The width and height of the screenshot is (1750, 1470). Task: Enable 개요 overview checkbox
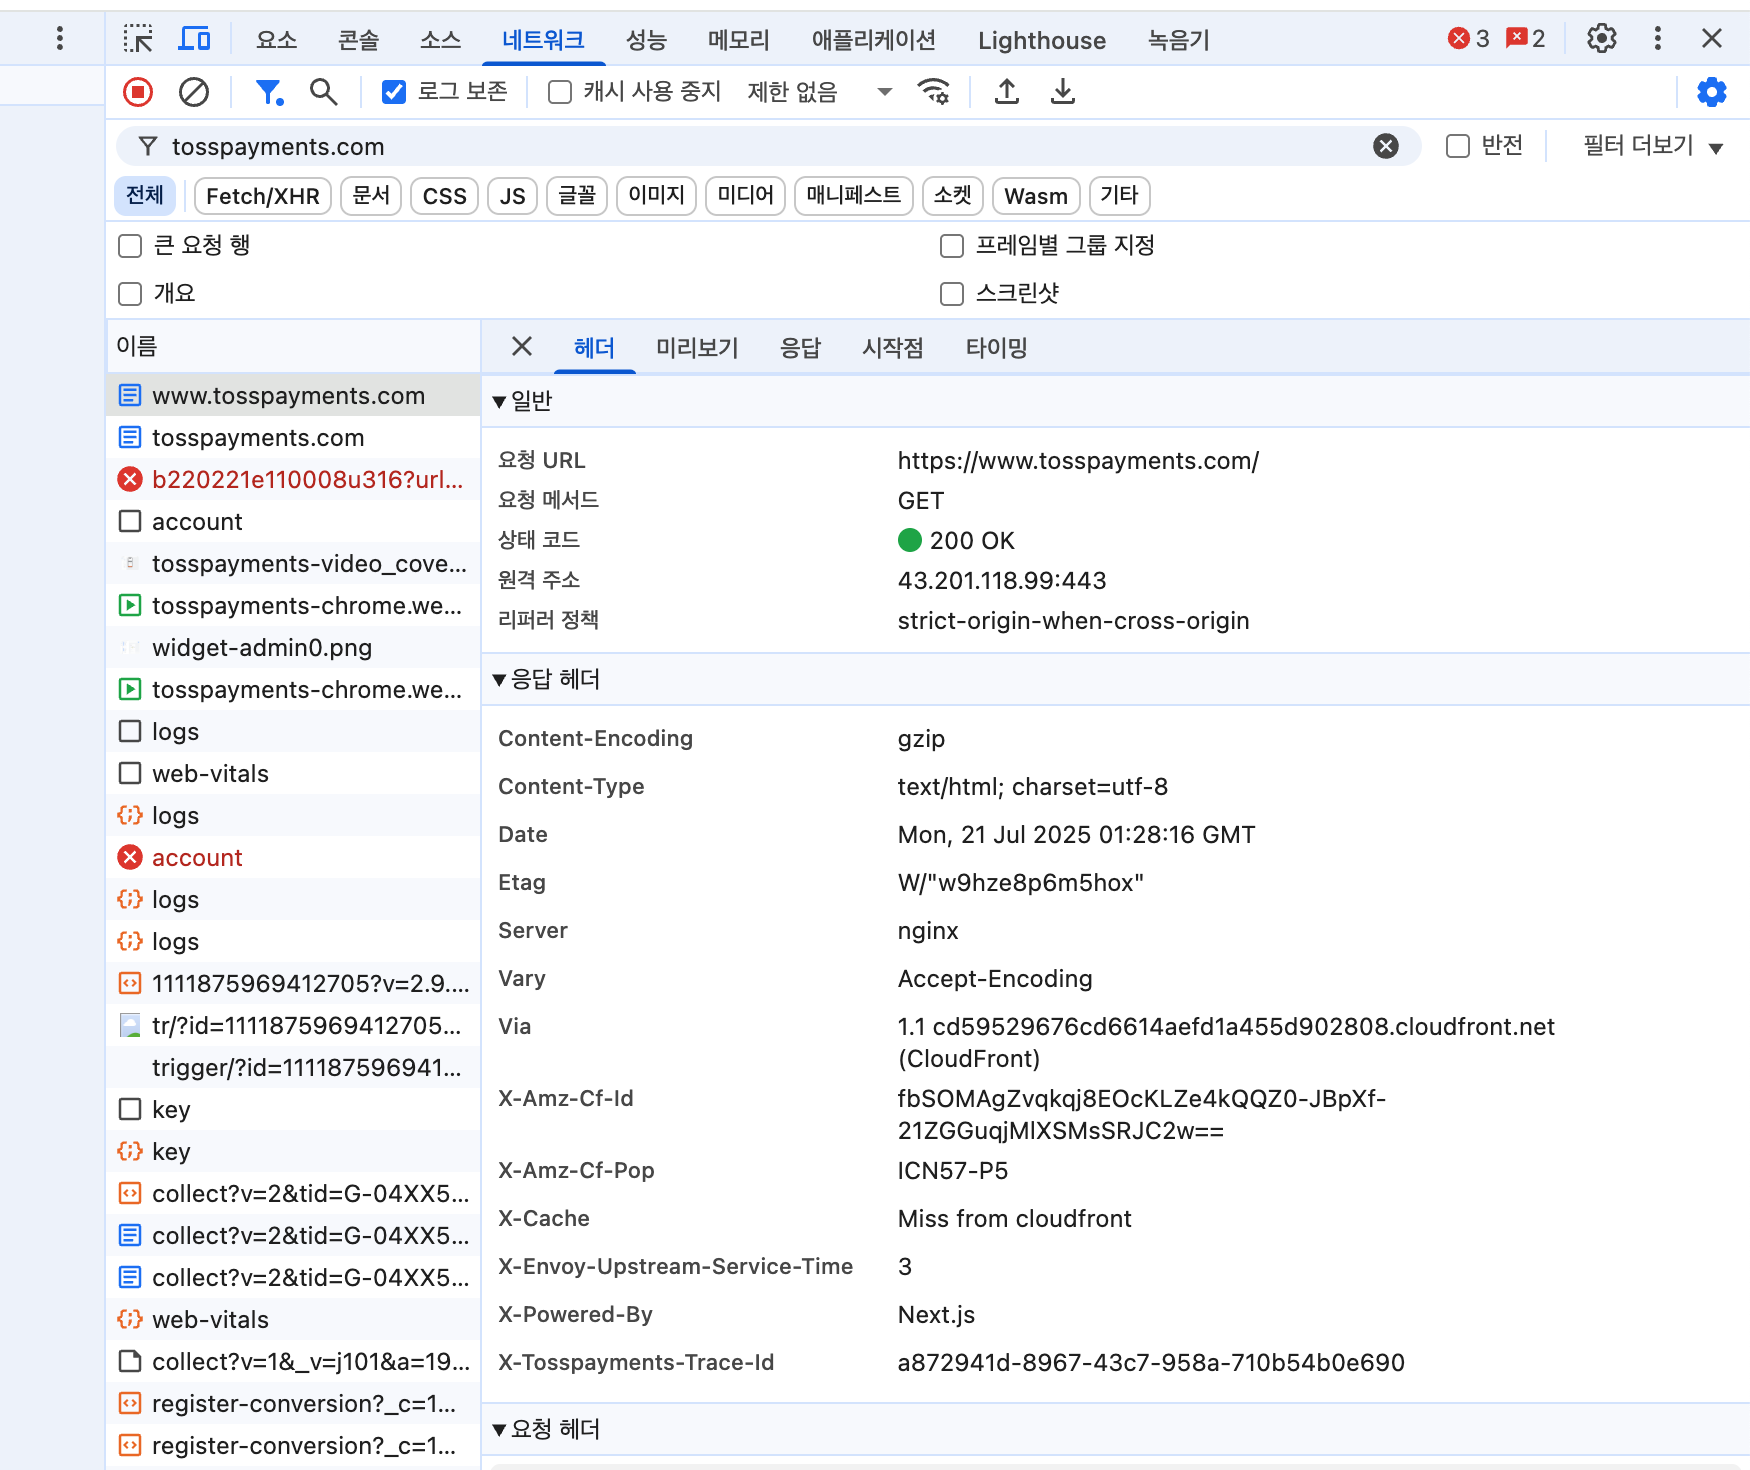click(x=130, y=294)
